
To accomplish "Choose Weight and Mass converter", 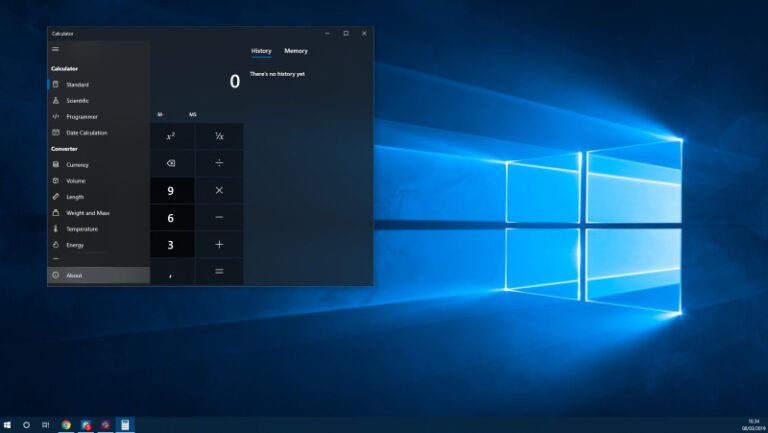I will click(x=87, y=213).
